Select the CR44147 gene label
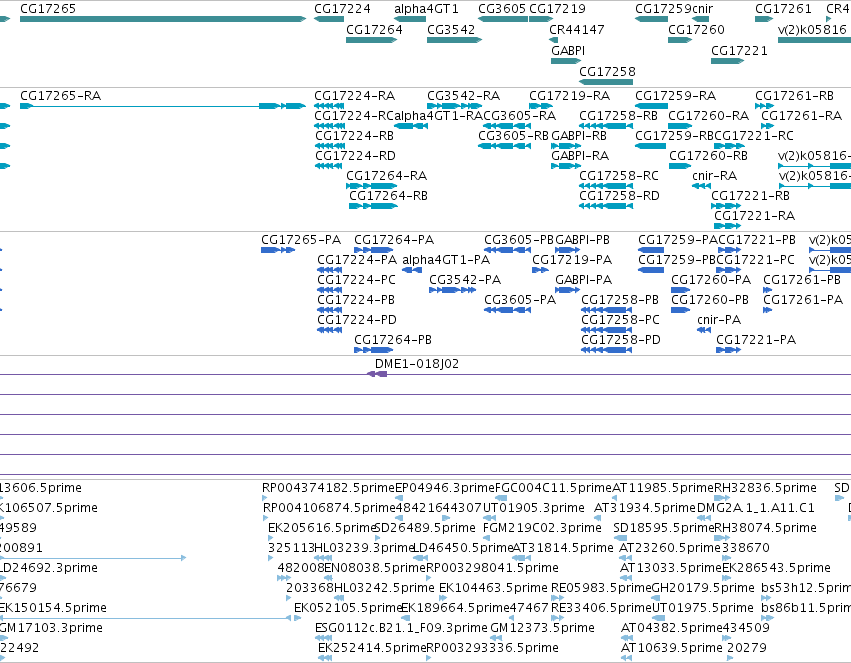Viewport: 851px width, 663px height. click(x=577, y=29)
